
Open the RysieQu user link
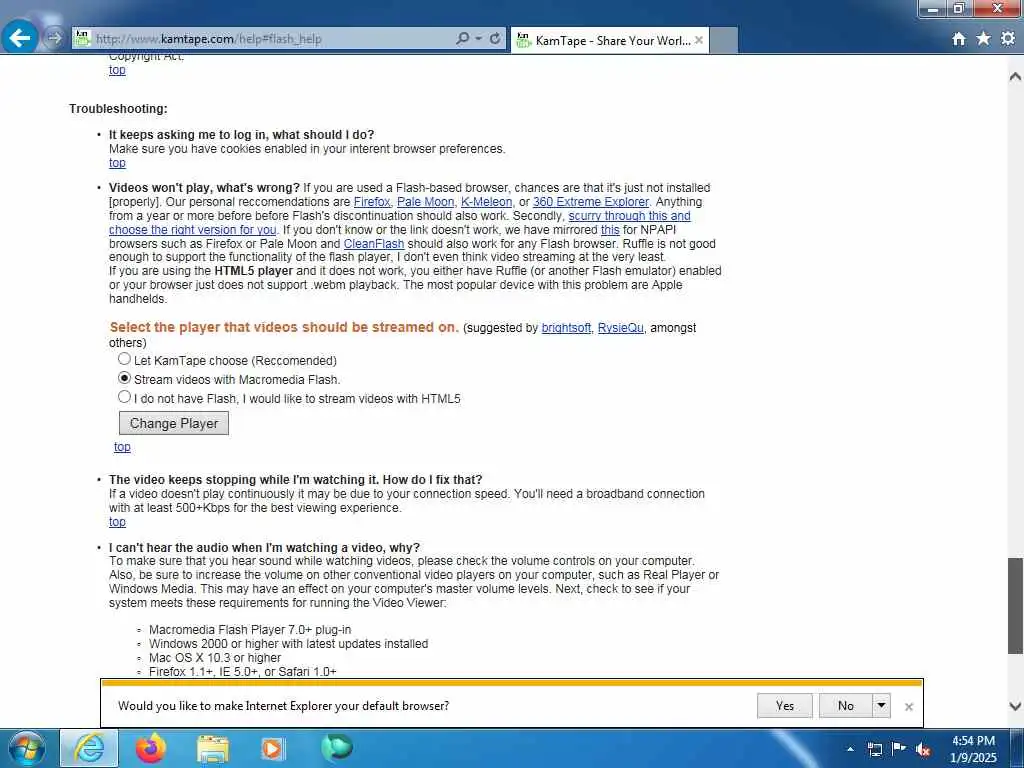(620, 328)
